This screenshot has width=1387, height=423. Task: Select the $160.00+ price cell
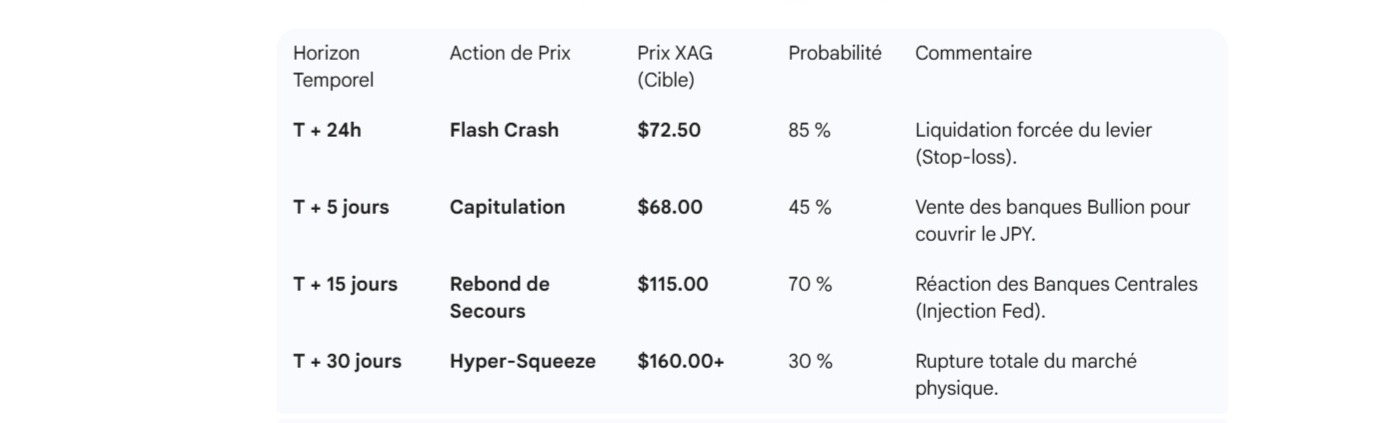[x=680, y=361]
